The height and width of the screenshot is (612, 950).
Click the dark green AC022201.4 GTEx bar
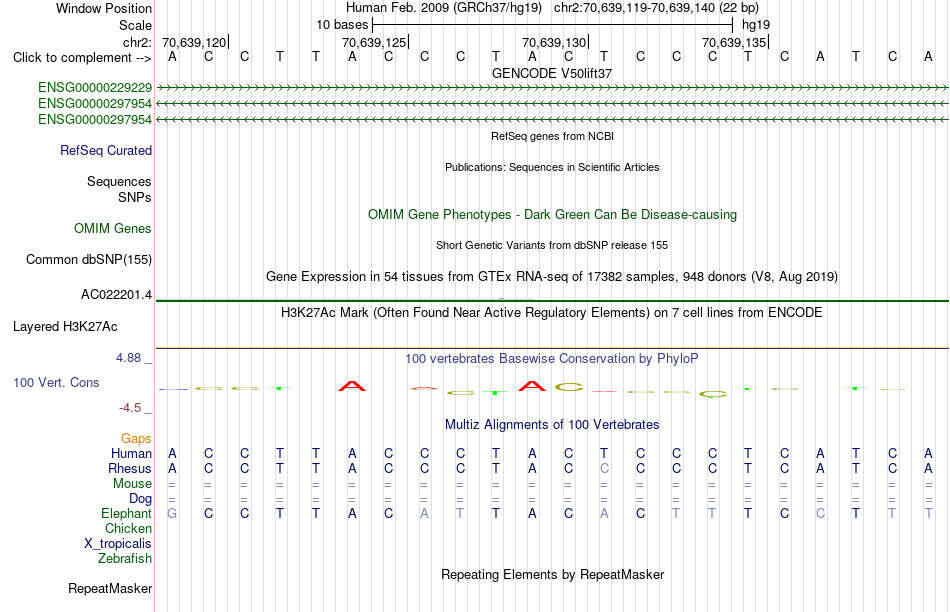[x=552, y=301]
